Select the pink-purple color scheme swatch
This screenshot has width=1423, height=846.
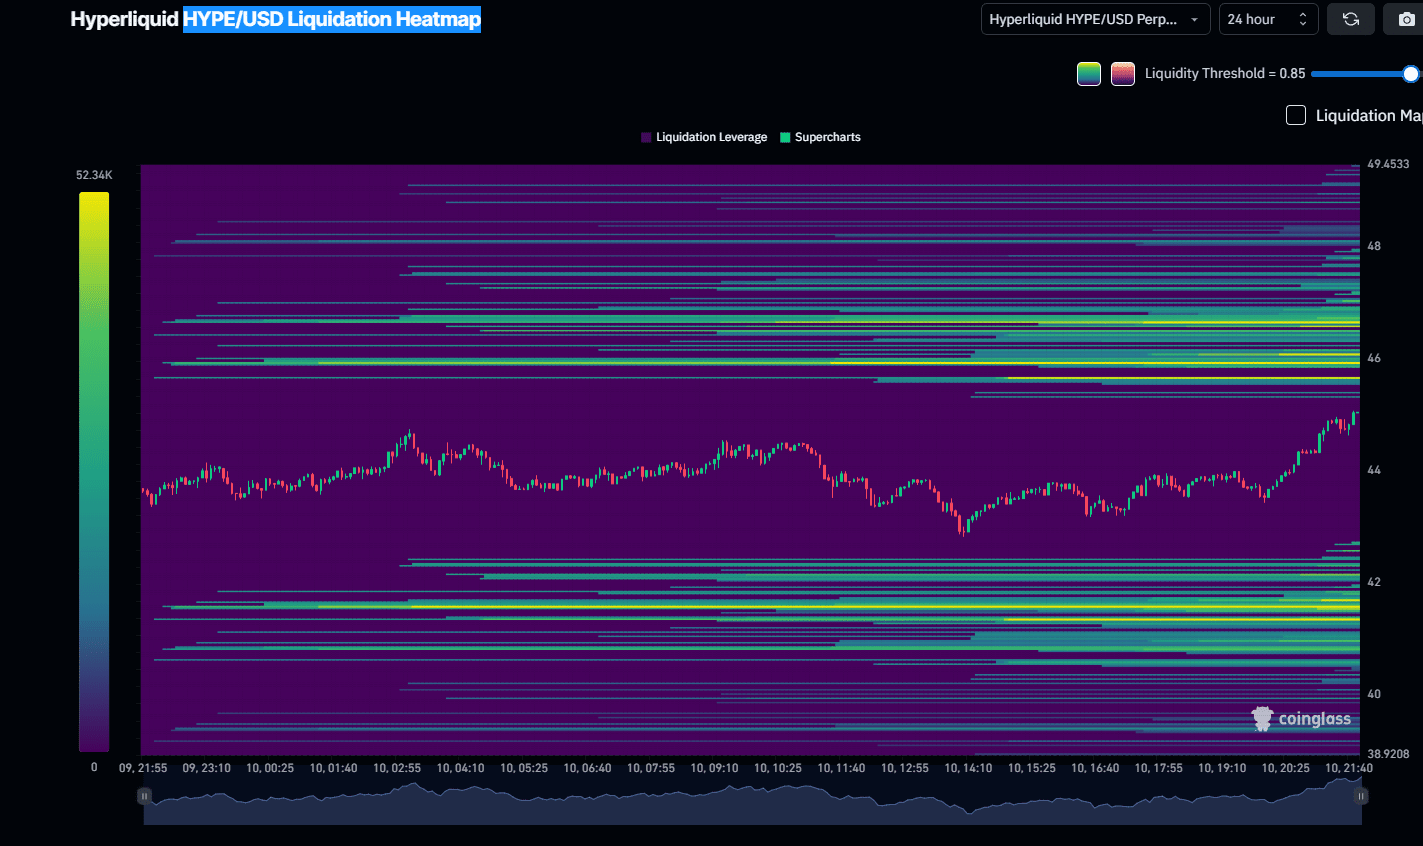(x=1123, y=73)
